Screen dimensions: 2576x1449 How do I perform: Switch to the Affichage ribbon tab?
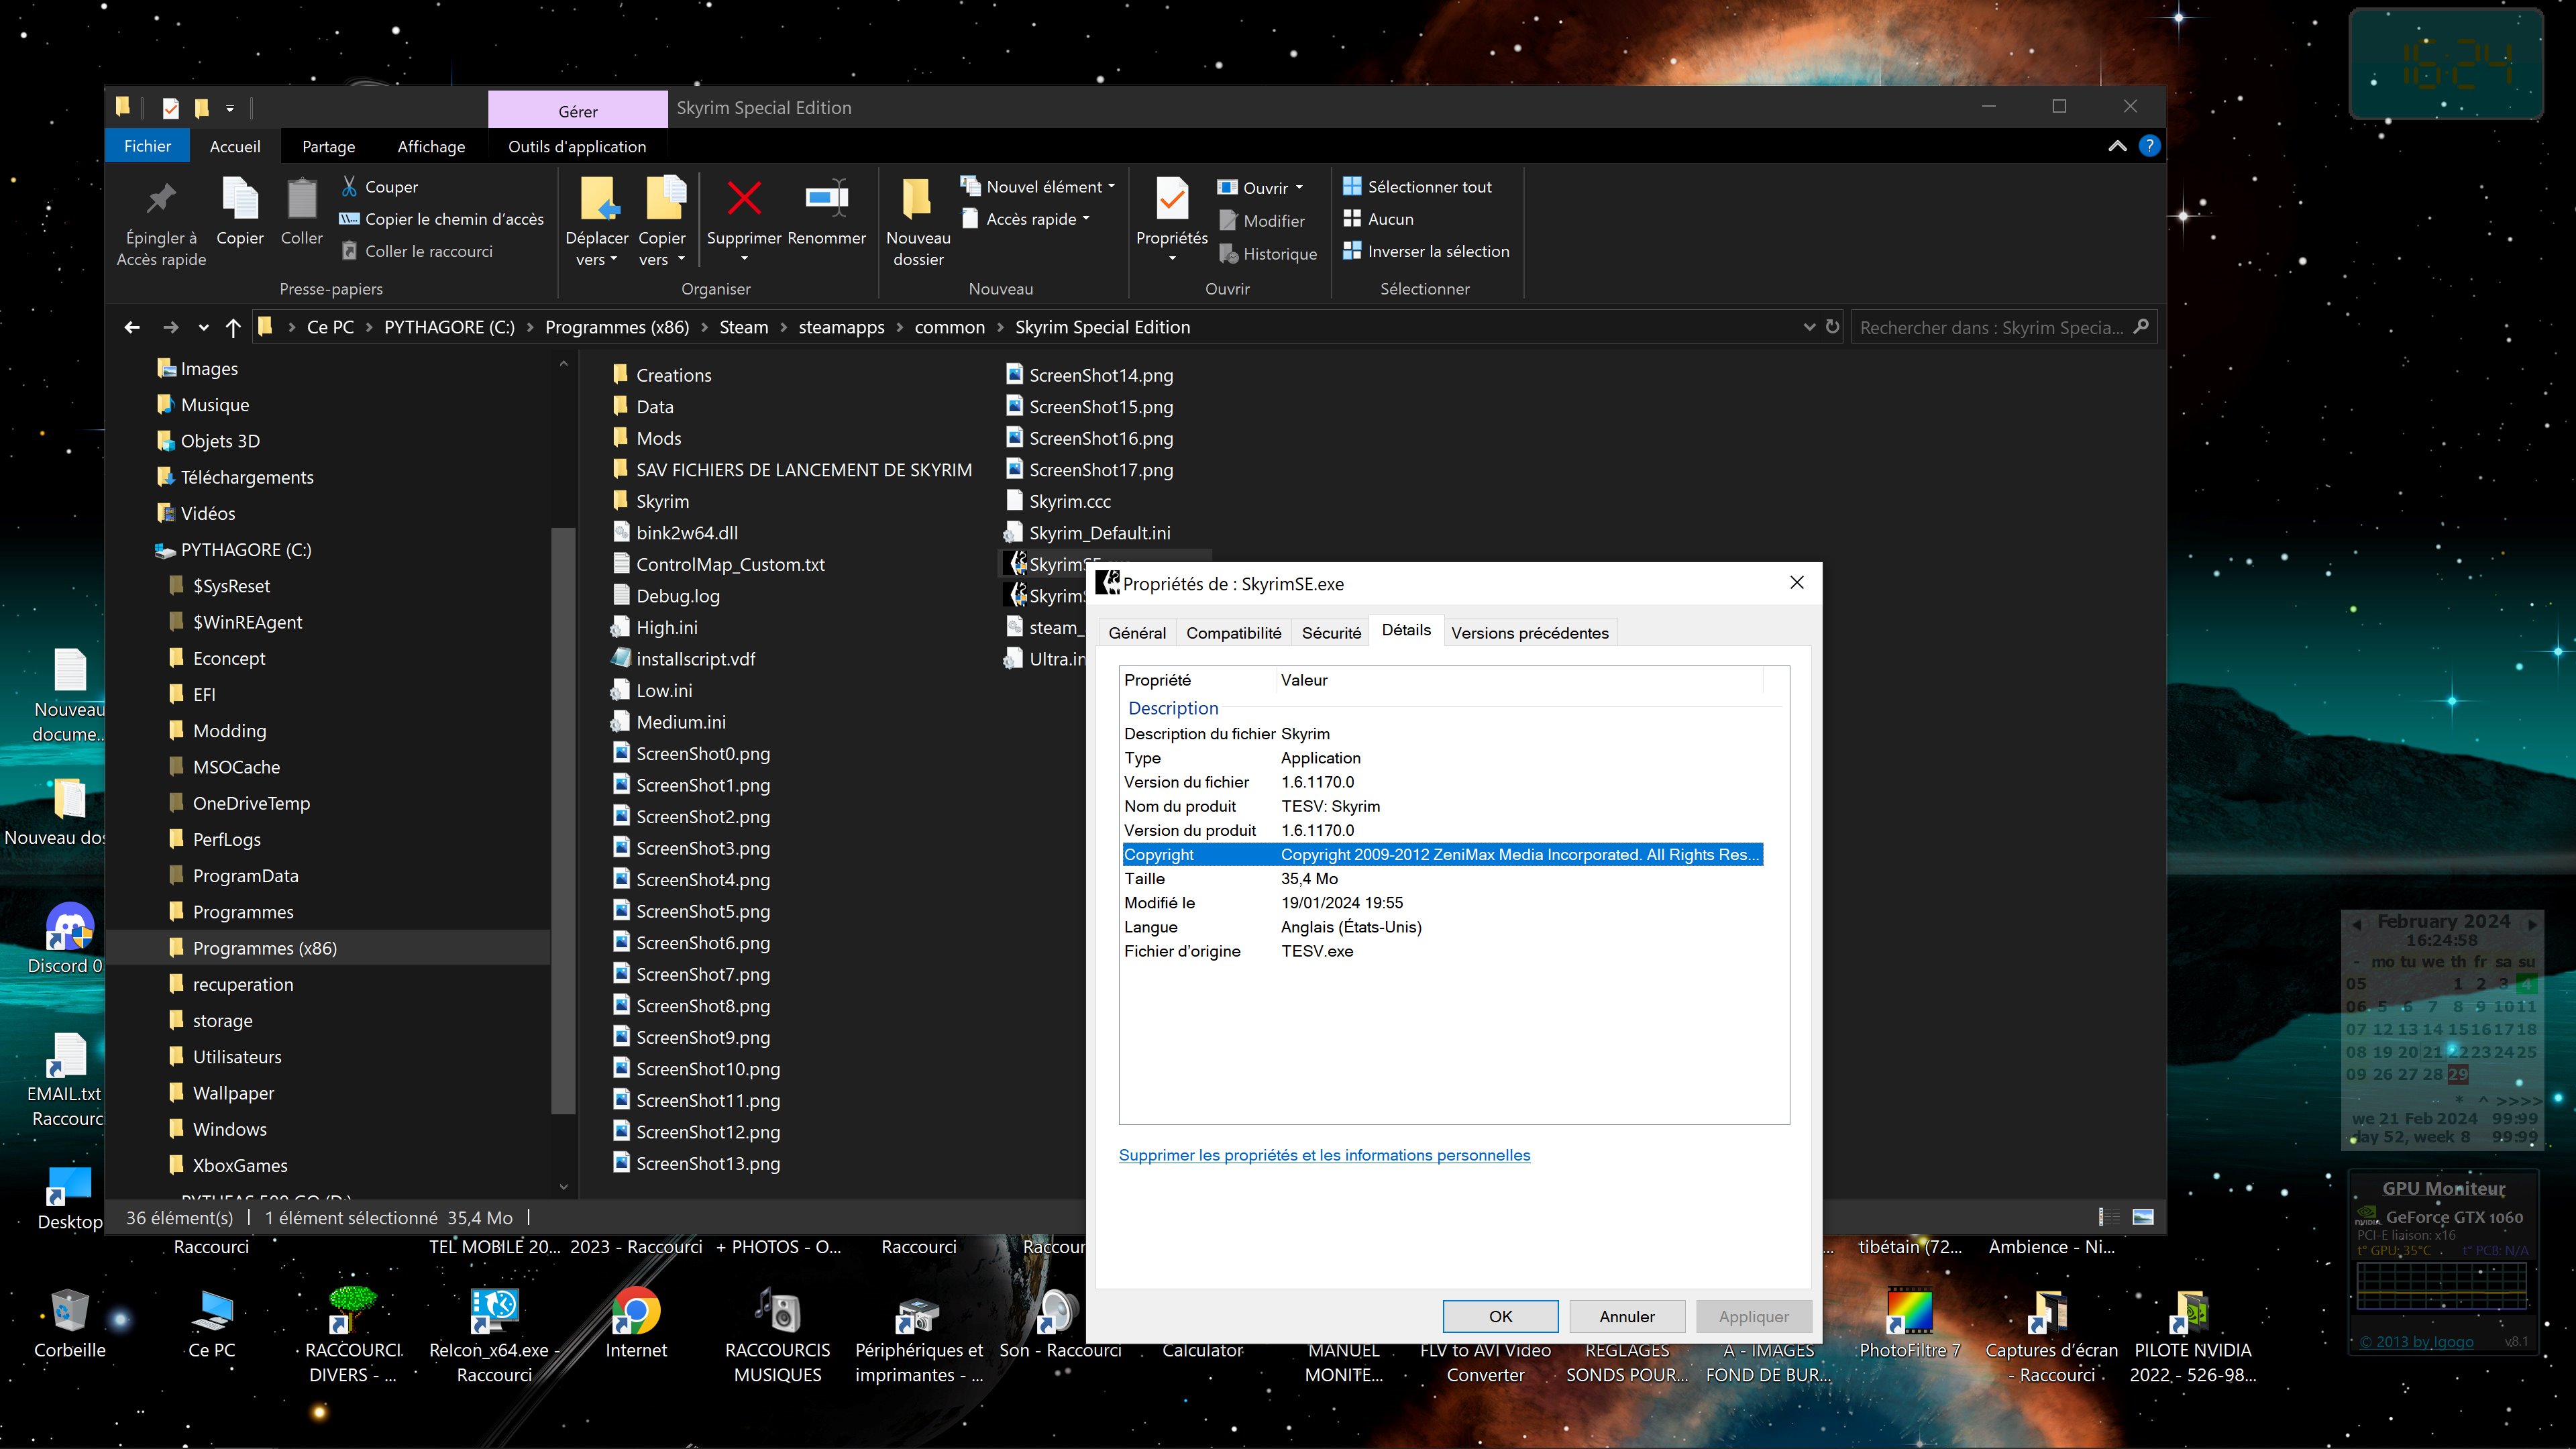tap(431, 146)
